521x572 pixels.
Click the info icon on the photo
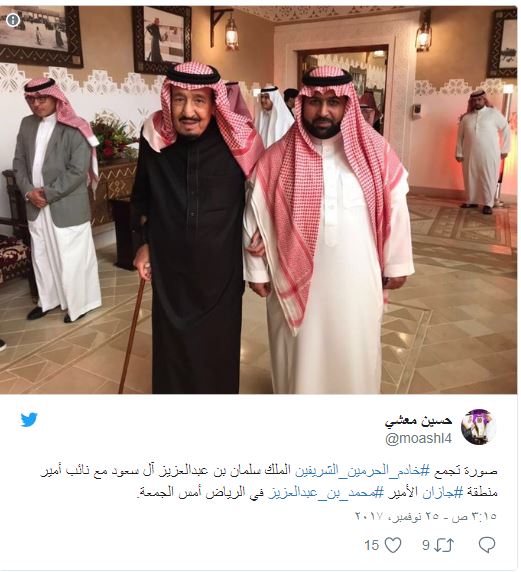(13, 20)
